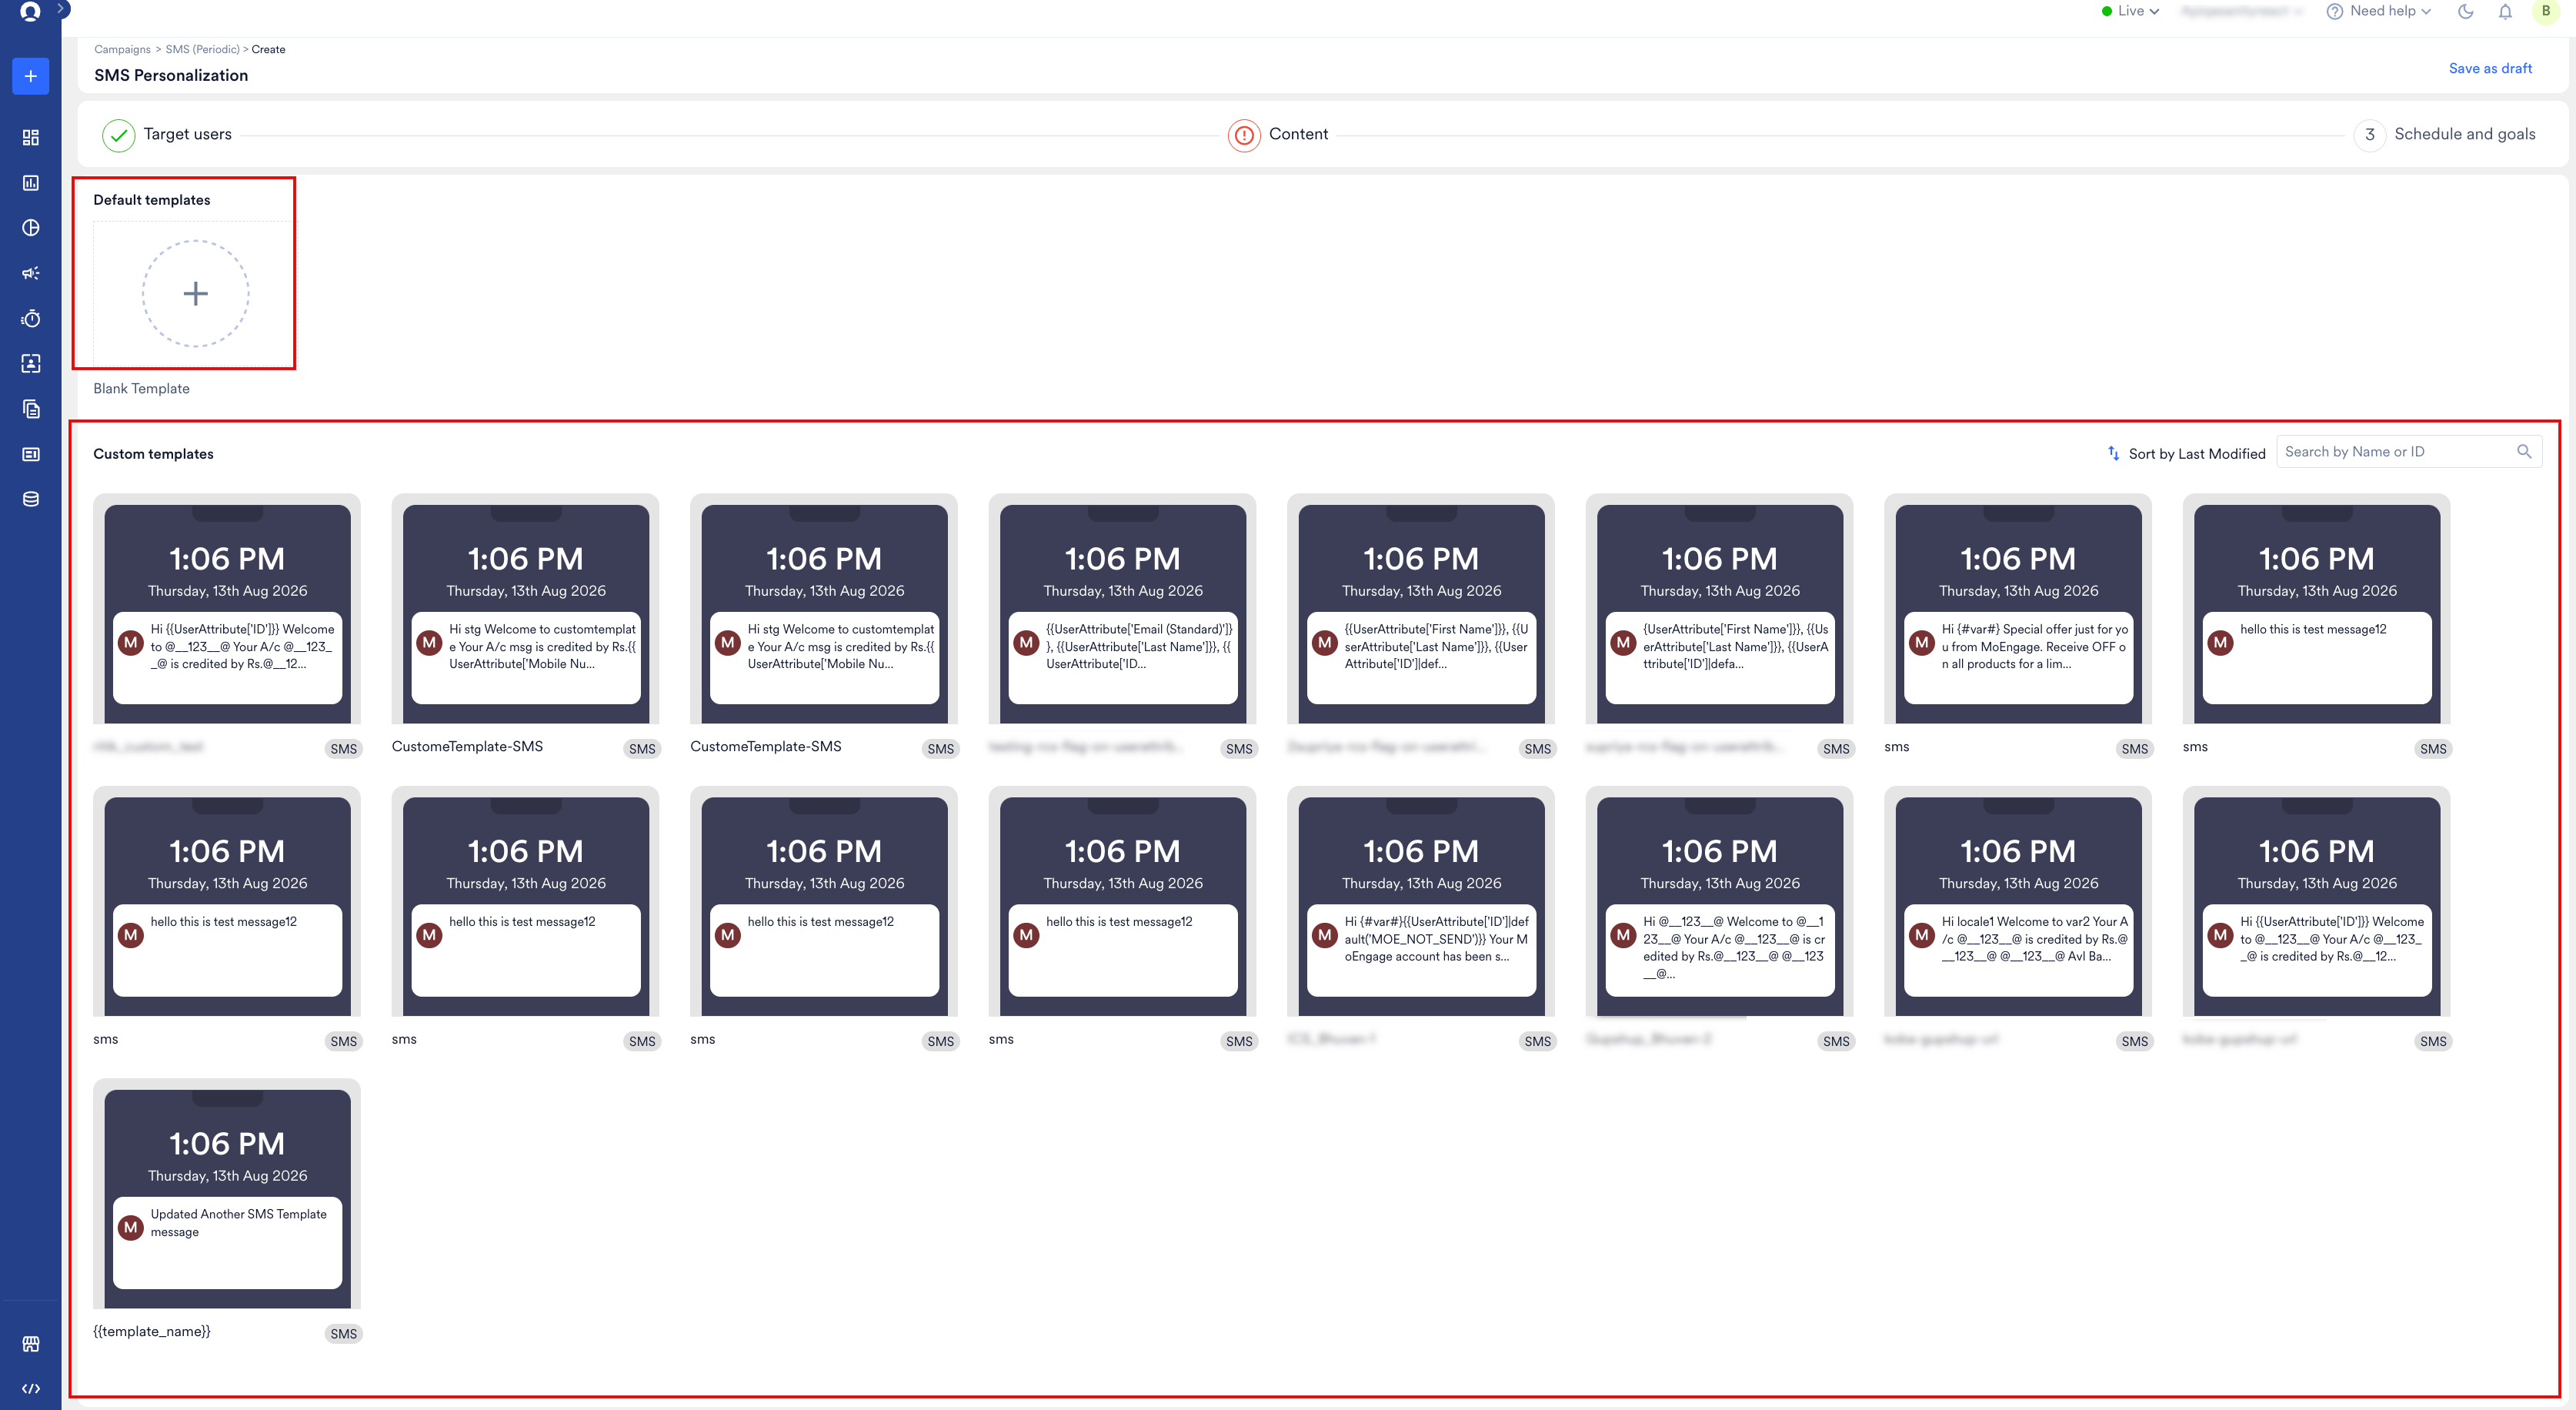Open the pie-chart segments icon in sidebar
This screenshot has width=2576, height=1410.
[x=30, y=228]
